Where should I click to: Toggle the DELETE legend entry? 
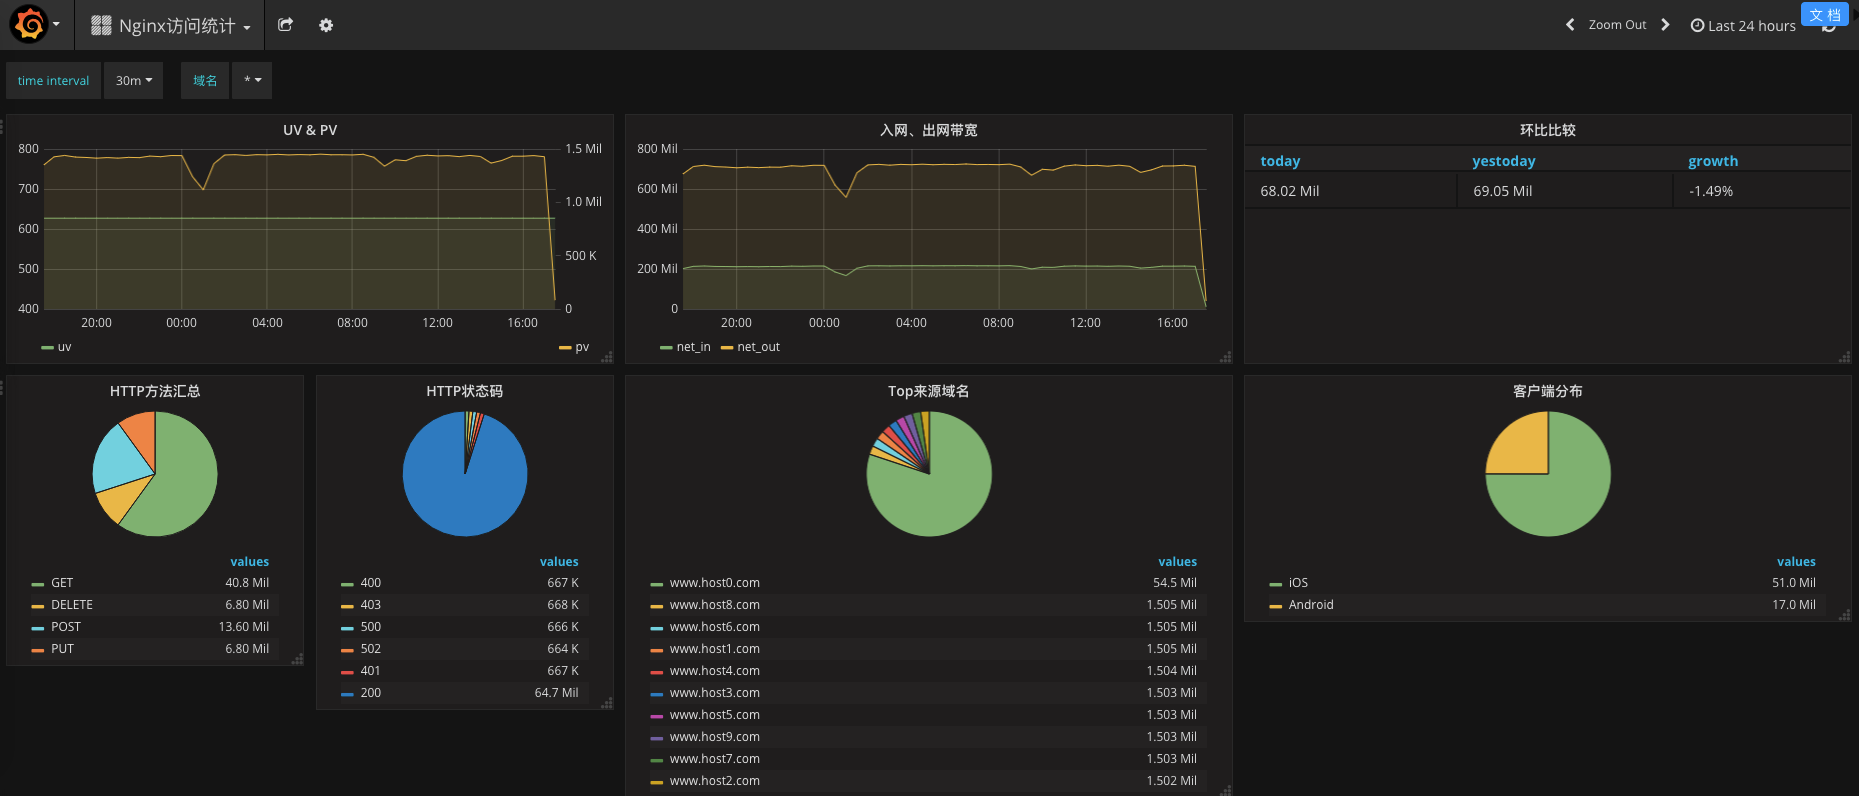click(72, 605)
